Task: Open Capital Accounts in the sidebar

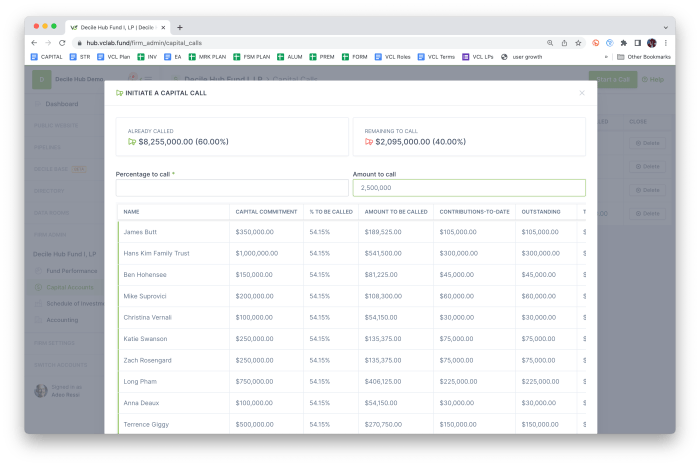Action: (x=70, y=287)
